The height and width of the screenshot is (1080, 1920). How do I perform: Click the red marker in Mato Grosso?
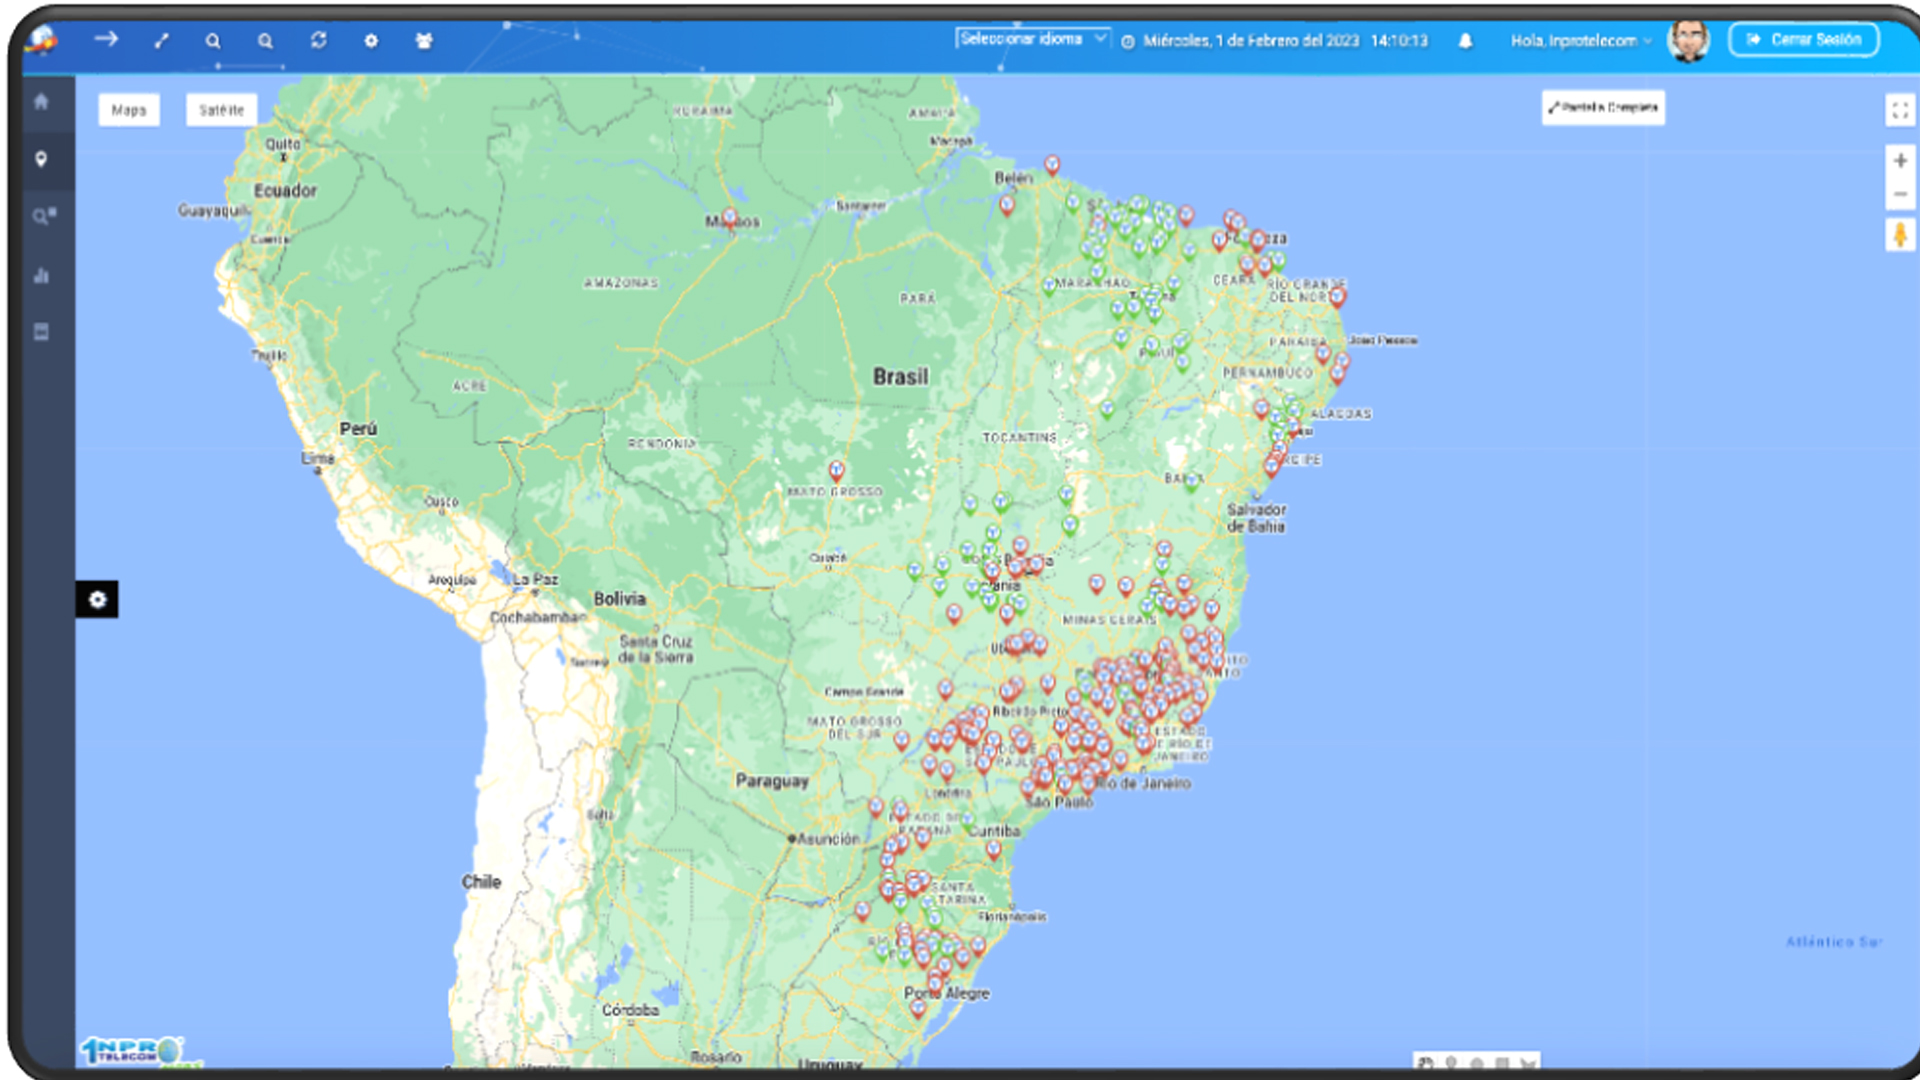836,470
